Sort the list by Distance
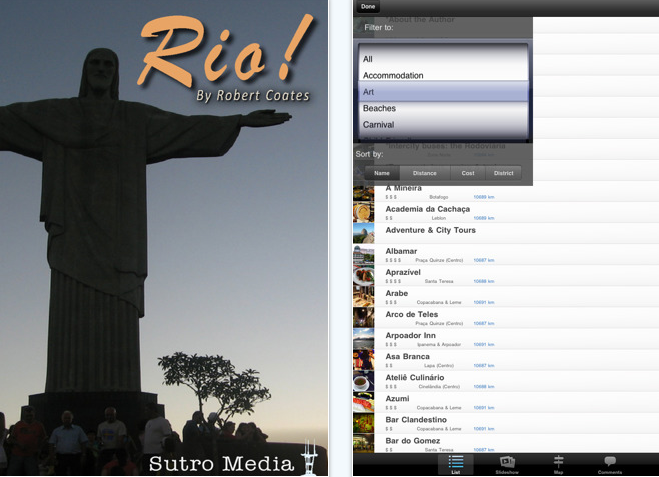Viewport: 659px width, 477px height. coord(424,173)
